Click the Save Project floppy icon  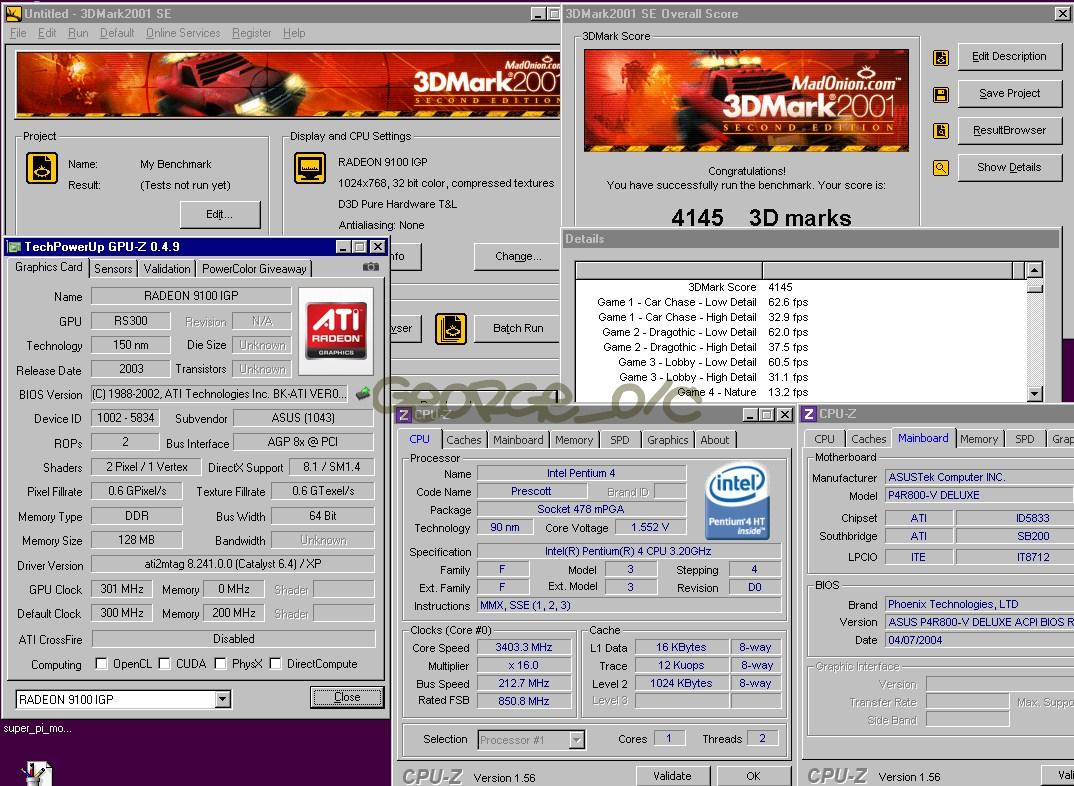coord(941,94)
